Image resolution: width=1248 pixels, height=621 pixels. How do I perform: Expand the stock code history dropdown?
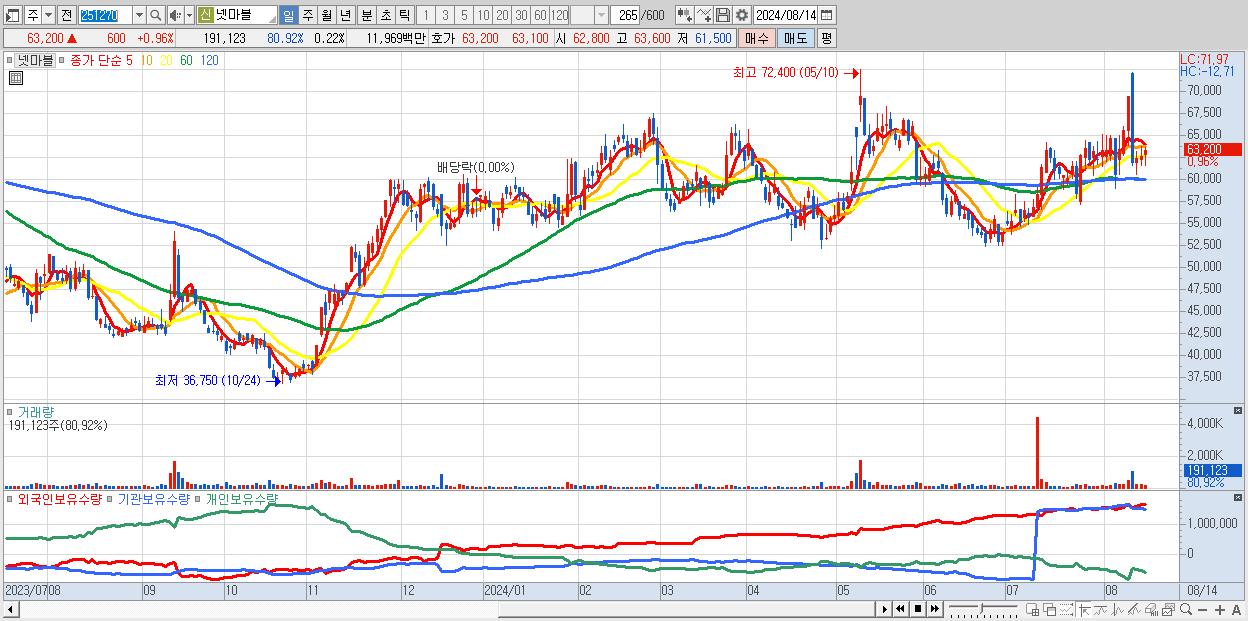pos(139,15)
